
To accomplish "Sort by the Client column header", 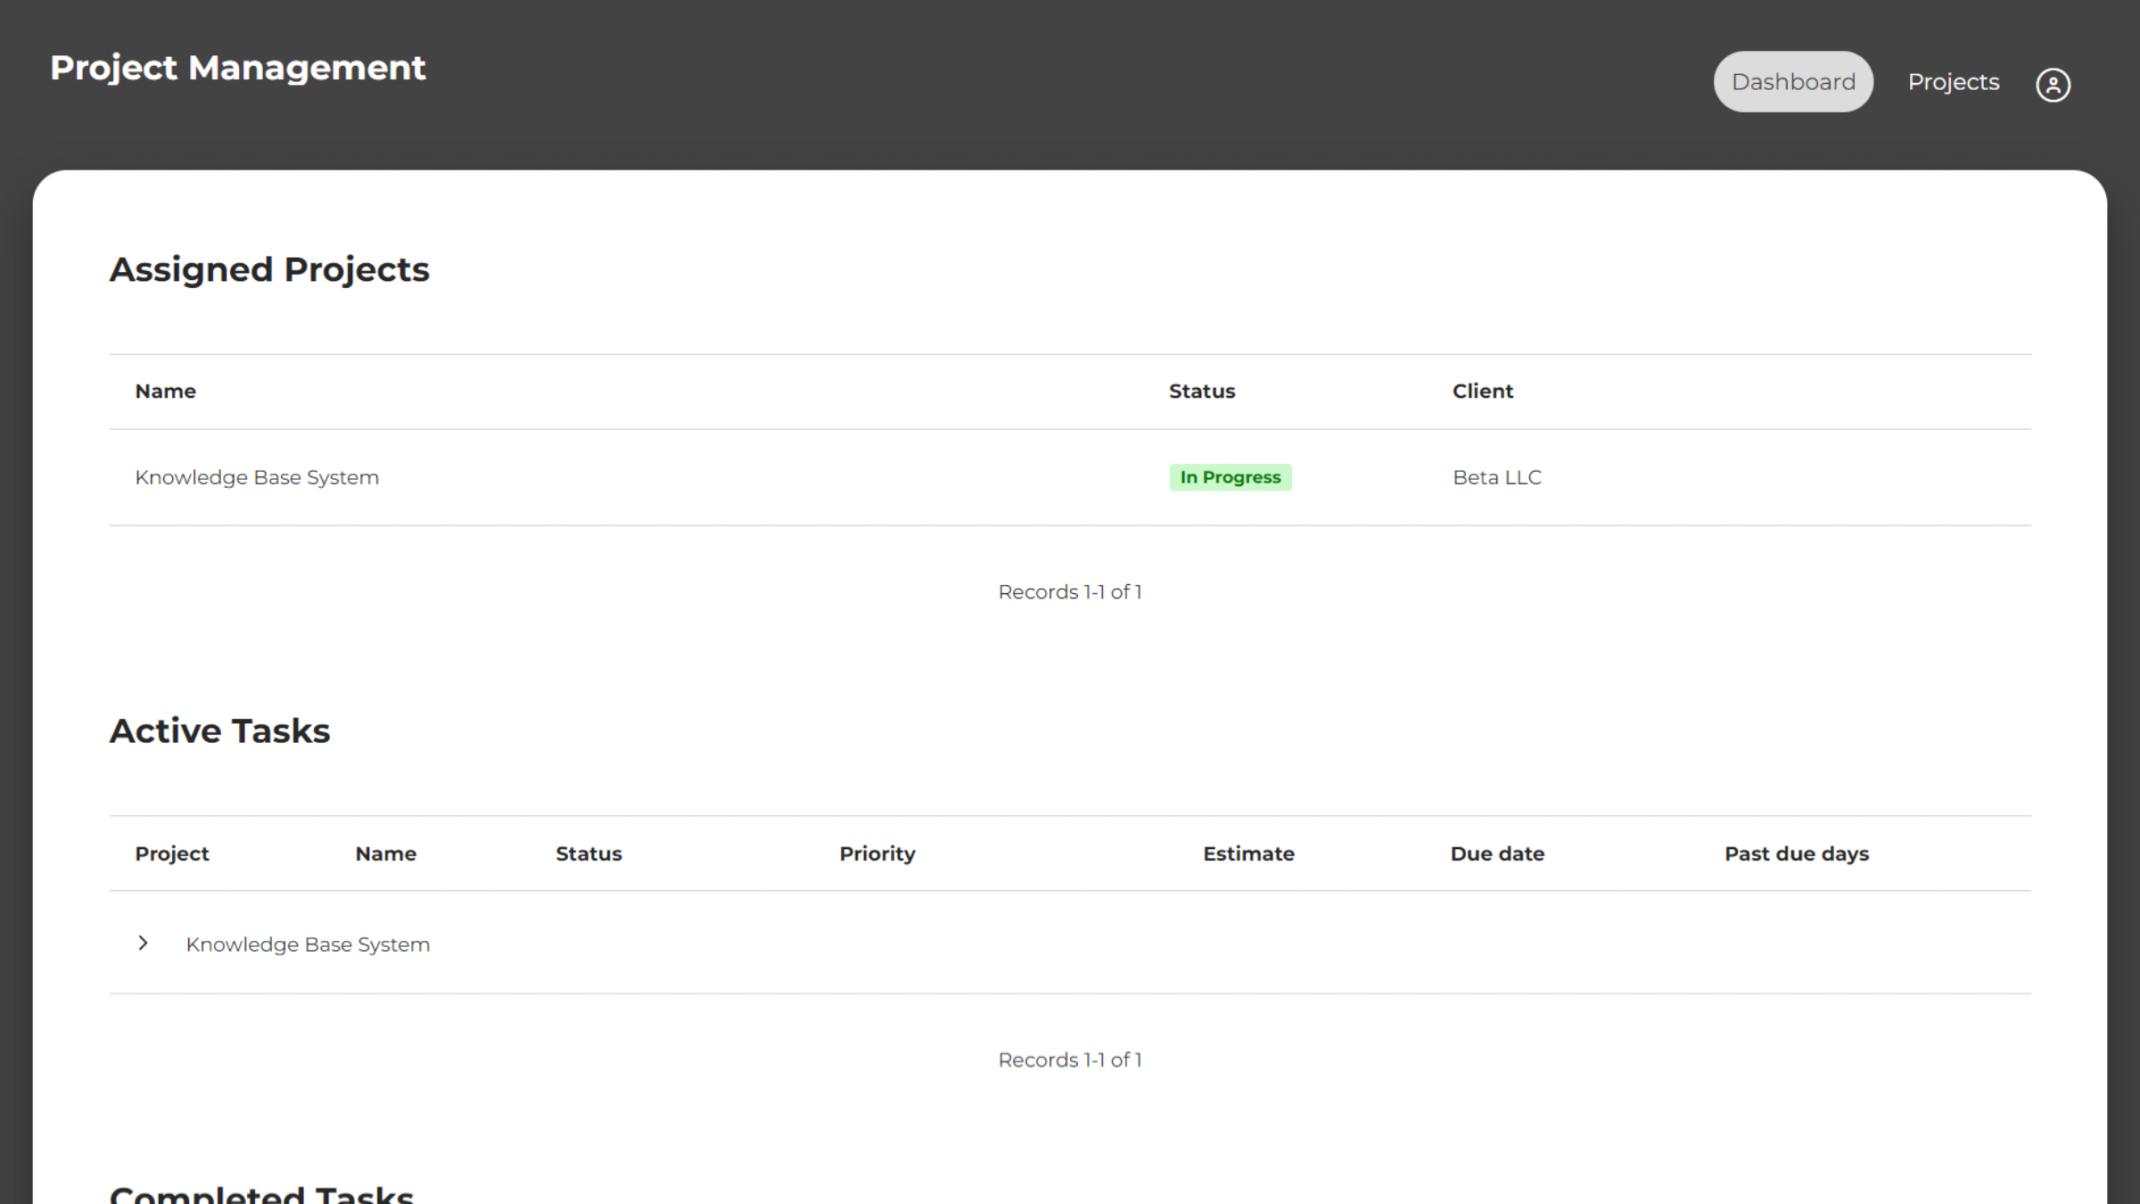I will (1482, 391).
